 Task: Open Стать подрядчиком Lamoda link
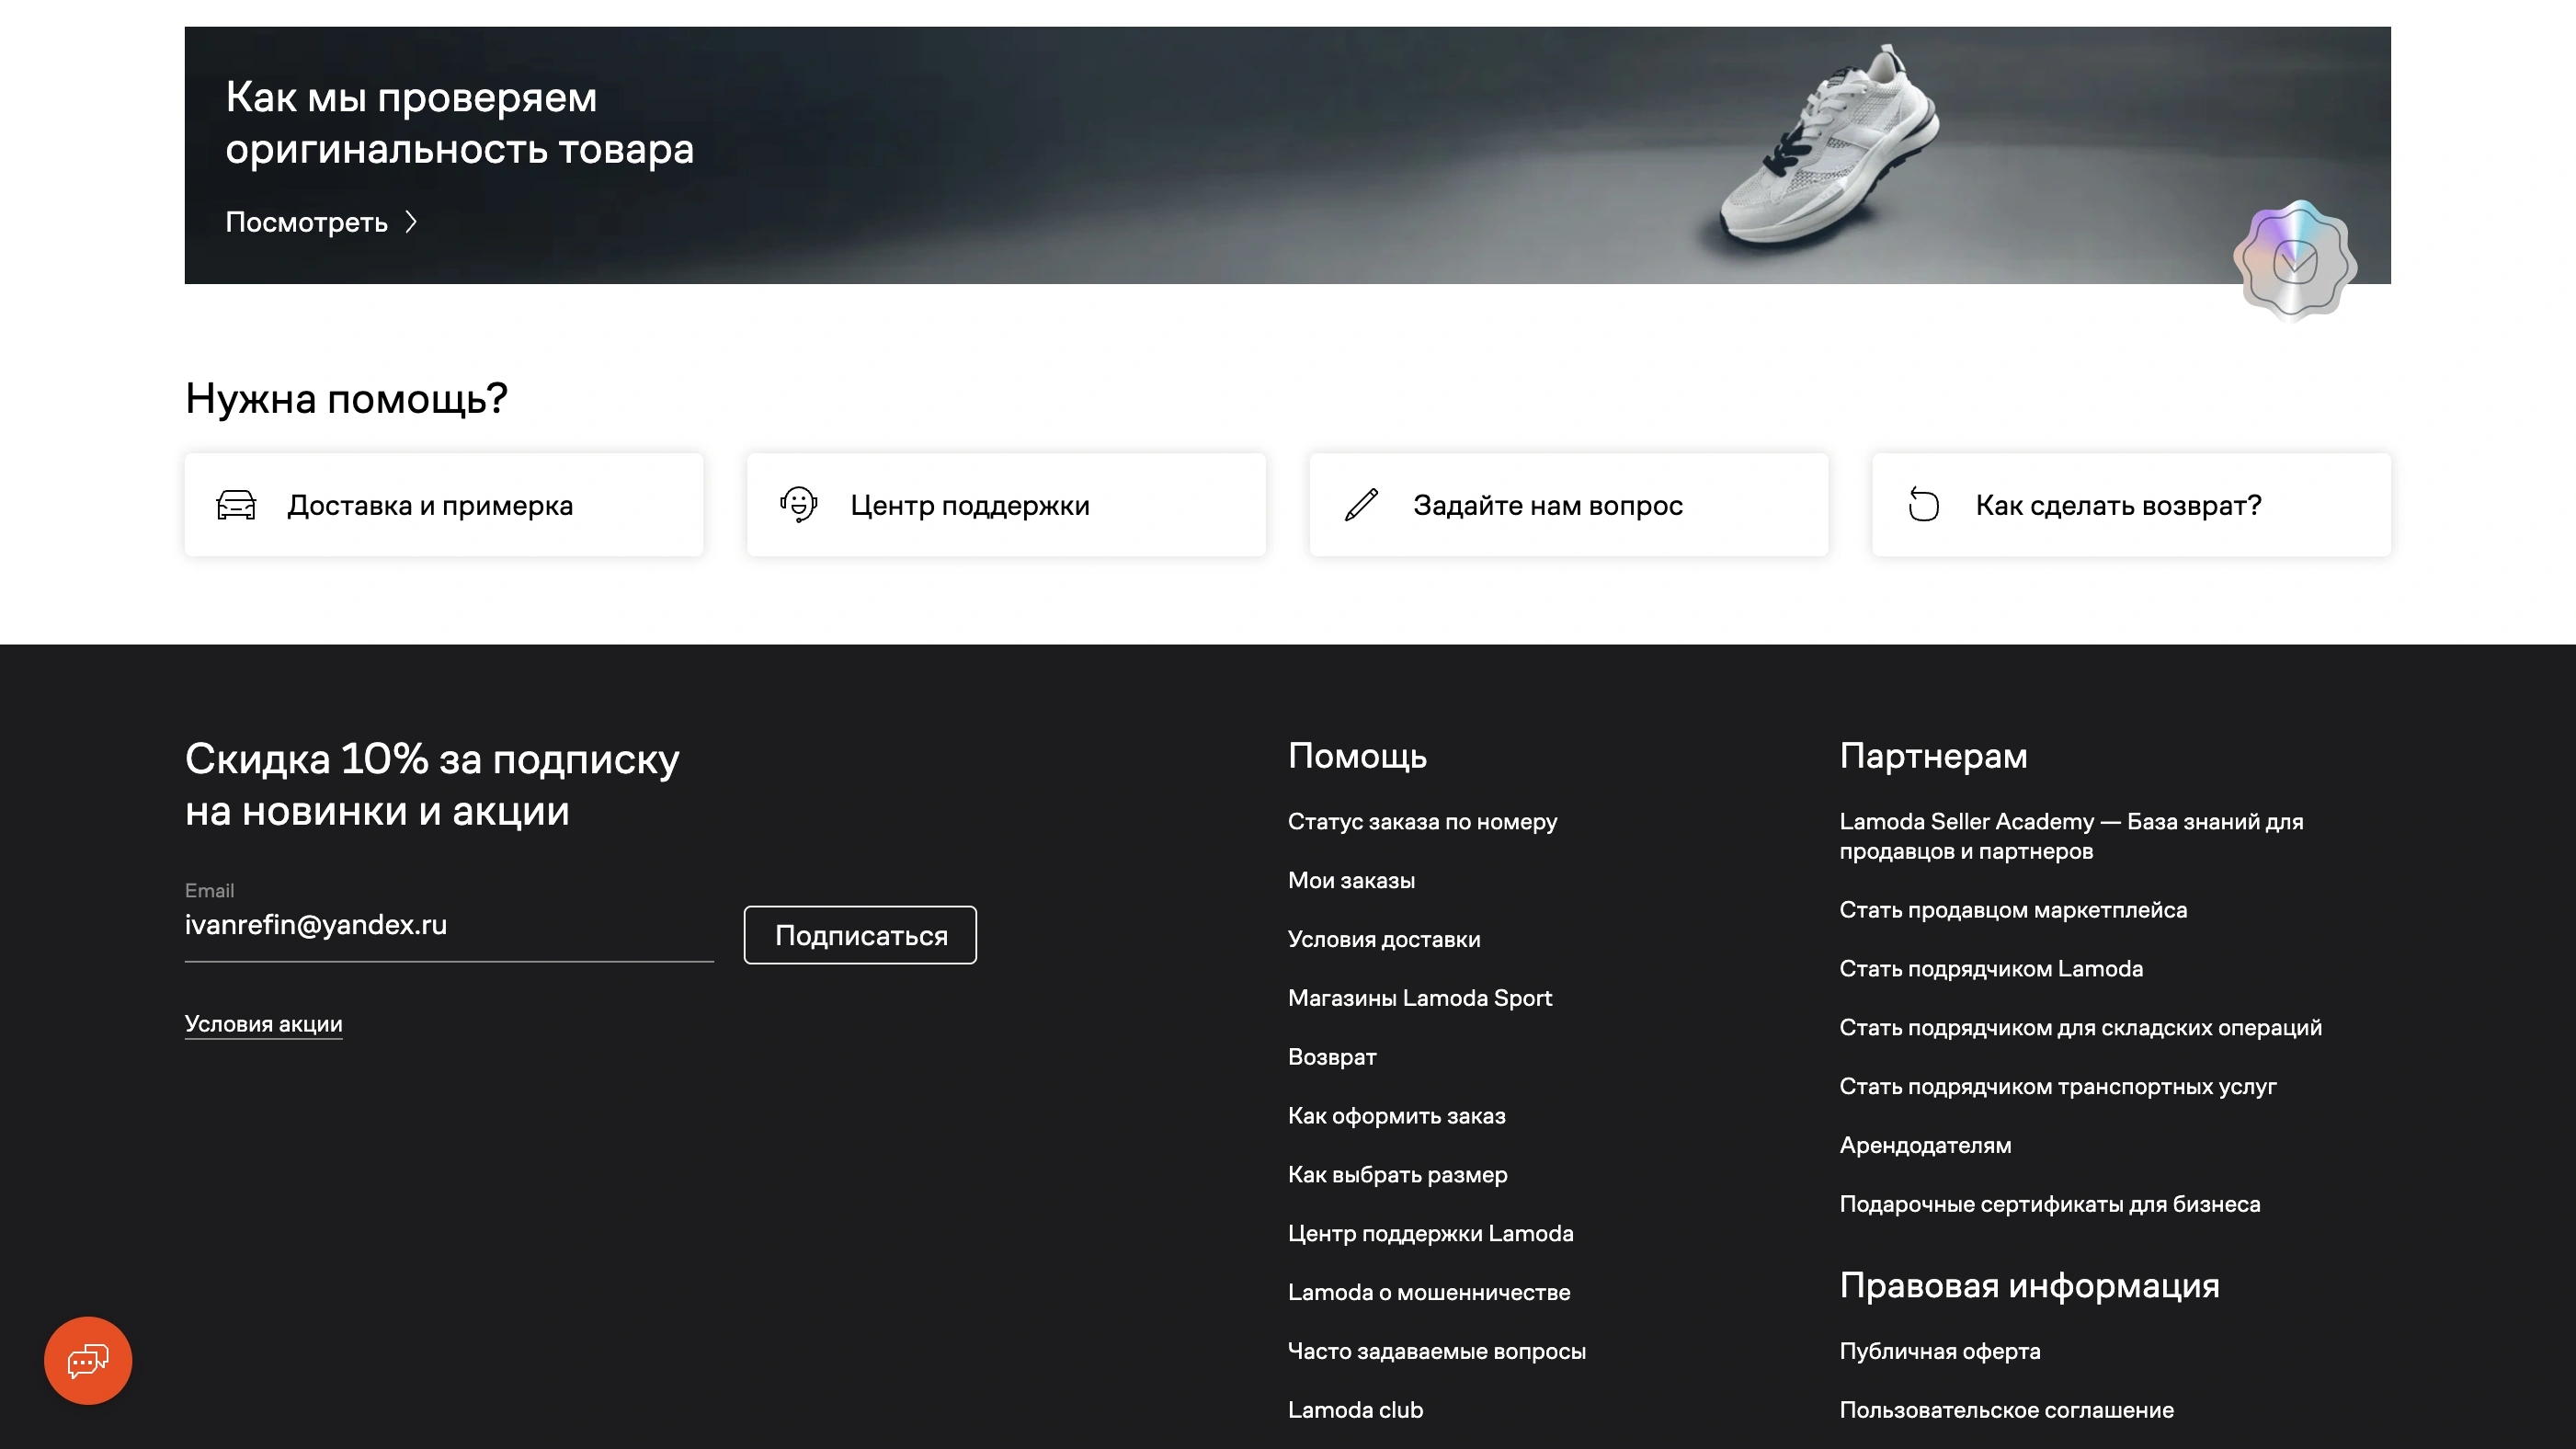click(x=1991, y=969)
